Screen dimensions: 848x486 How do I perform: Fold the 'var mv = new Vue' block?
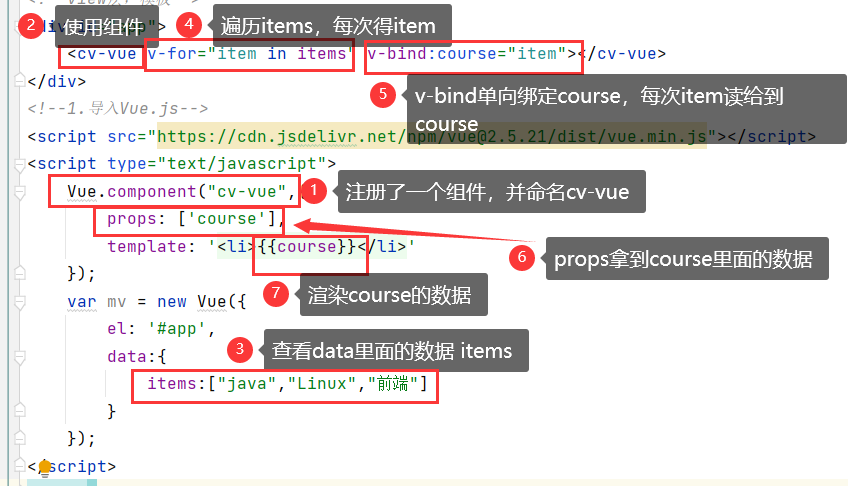point(20,300)
